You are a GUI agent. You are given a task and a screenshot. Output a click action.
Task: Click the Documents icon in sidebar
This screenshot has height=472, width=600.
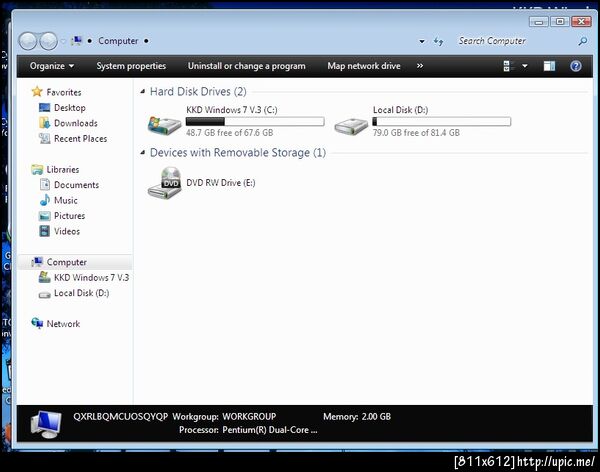tap(45, 185)
